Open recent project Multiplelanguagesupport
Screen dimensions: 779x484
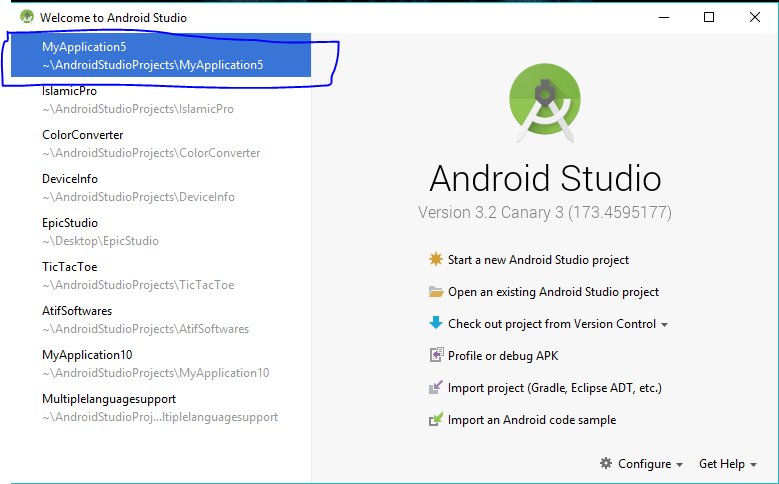pos(161,407)
